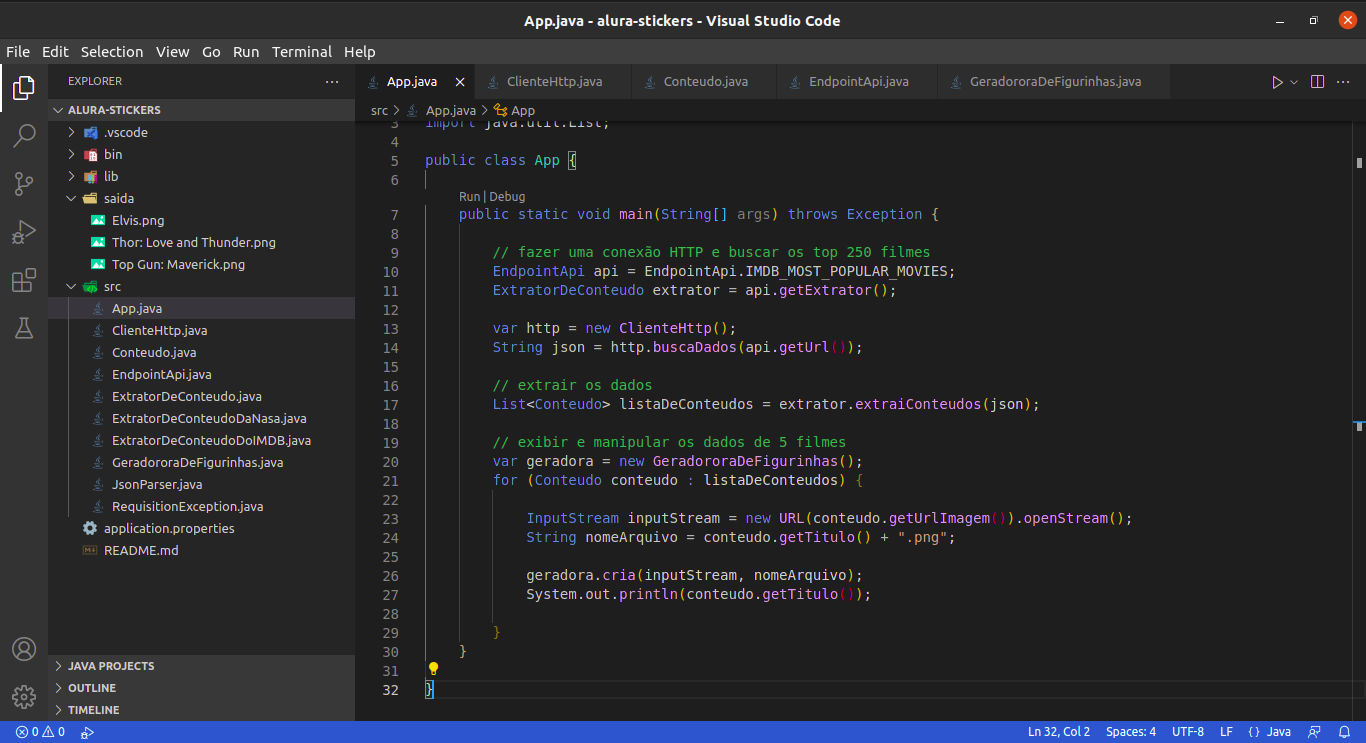Open the quick fix lightbulb
1366x743 pixels.
point(433,668)
